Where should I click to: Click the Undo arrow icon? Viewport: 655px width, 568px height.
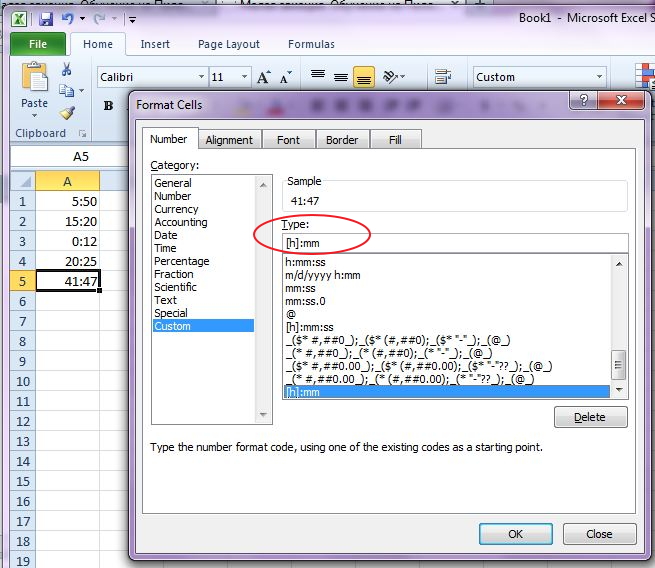[68, 19]
